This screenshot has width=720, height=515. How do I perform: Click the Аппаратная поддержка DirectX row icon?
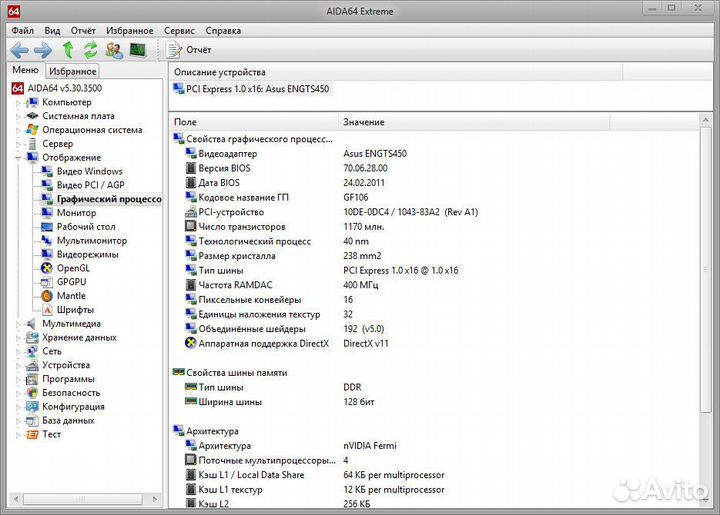[x=191, y=343]
